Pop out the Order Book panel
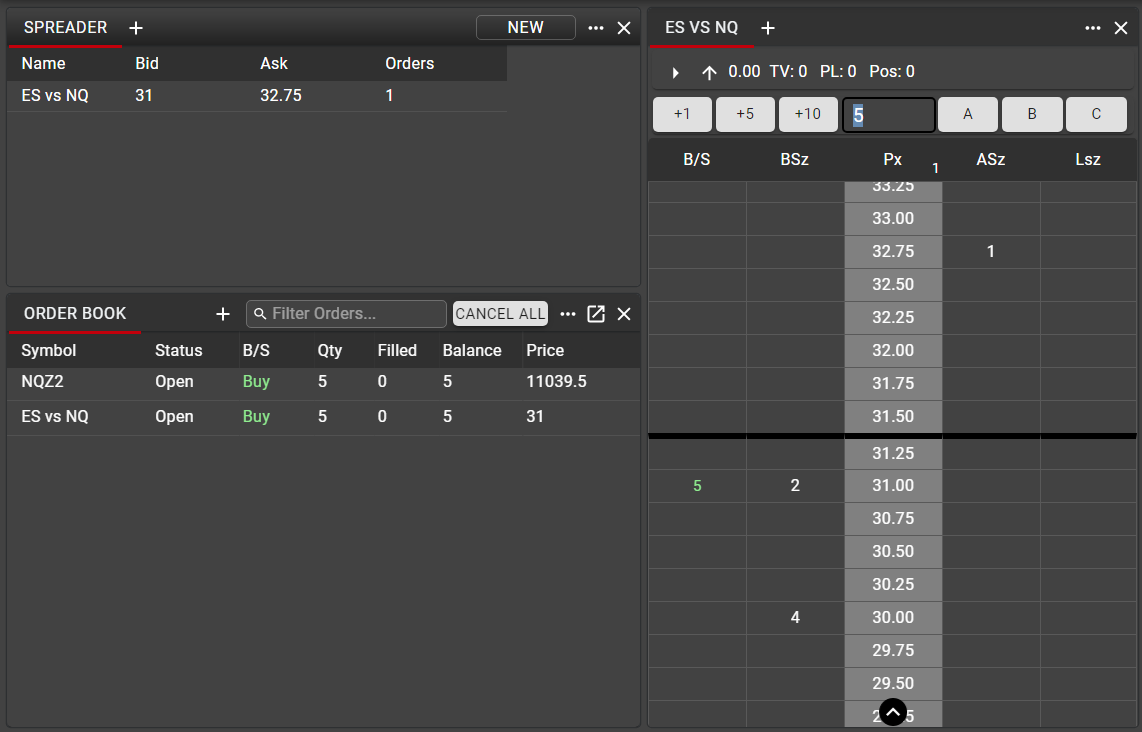1142x732 pixels. click(x=596, y=314)
